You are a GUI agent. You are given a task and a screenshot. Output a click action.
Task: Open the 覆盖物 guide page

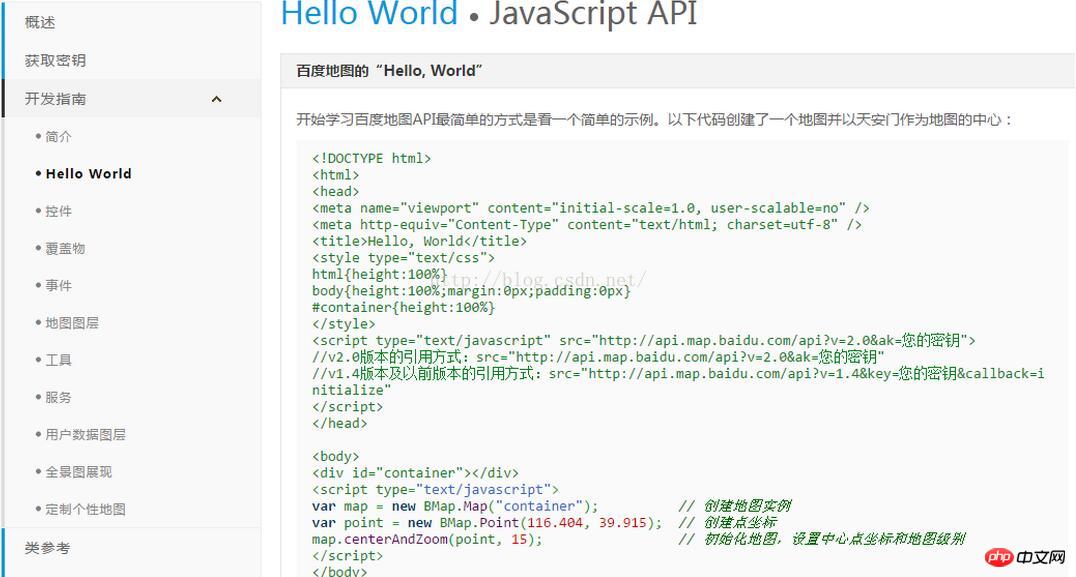tap(65, 248)
